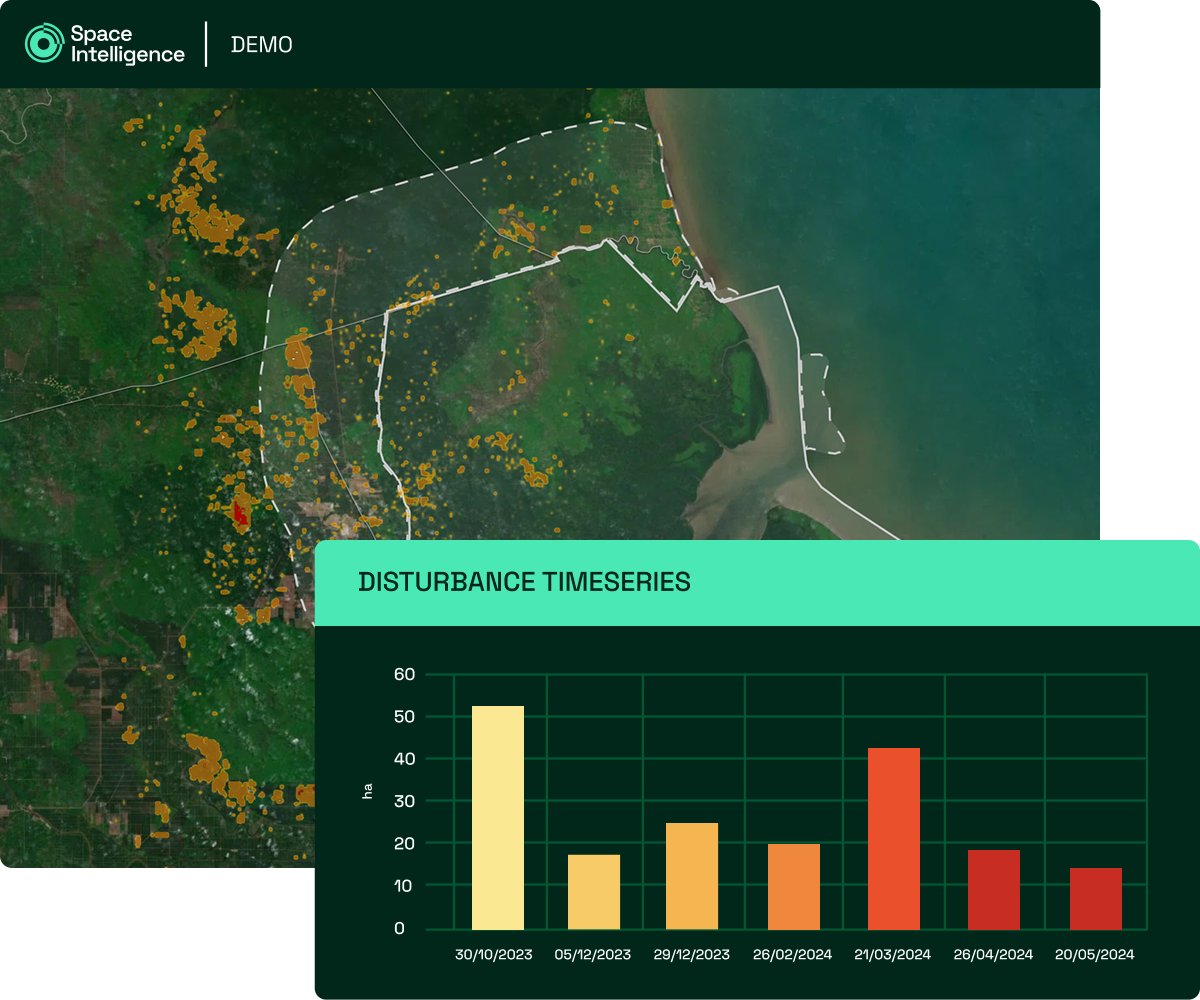1200x1000 pixels.
Task: Click the red disturbance patch on the map
Action: click(x=239, y=515)
